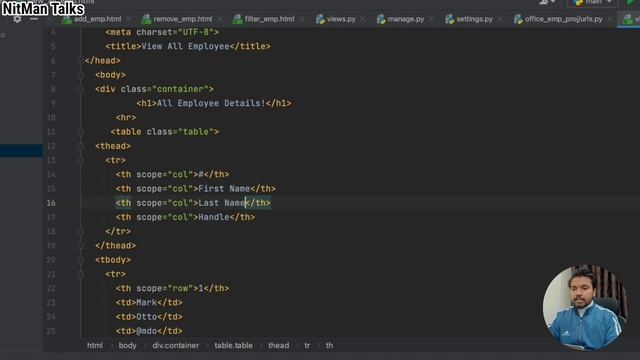The width and height of the screenshot is (640, 360).
Task: Click the manage.py Python file icon
Action: coord(381,19)
